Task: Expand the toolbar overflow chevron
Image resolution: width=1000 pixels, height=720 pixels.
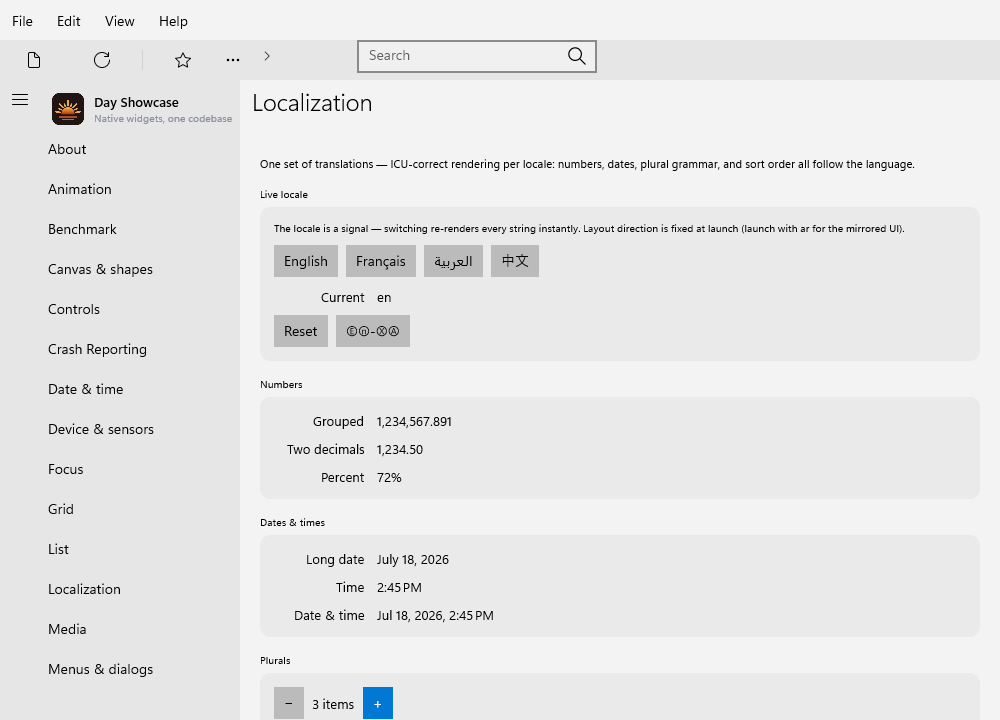Action: pos(267,56)
